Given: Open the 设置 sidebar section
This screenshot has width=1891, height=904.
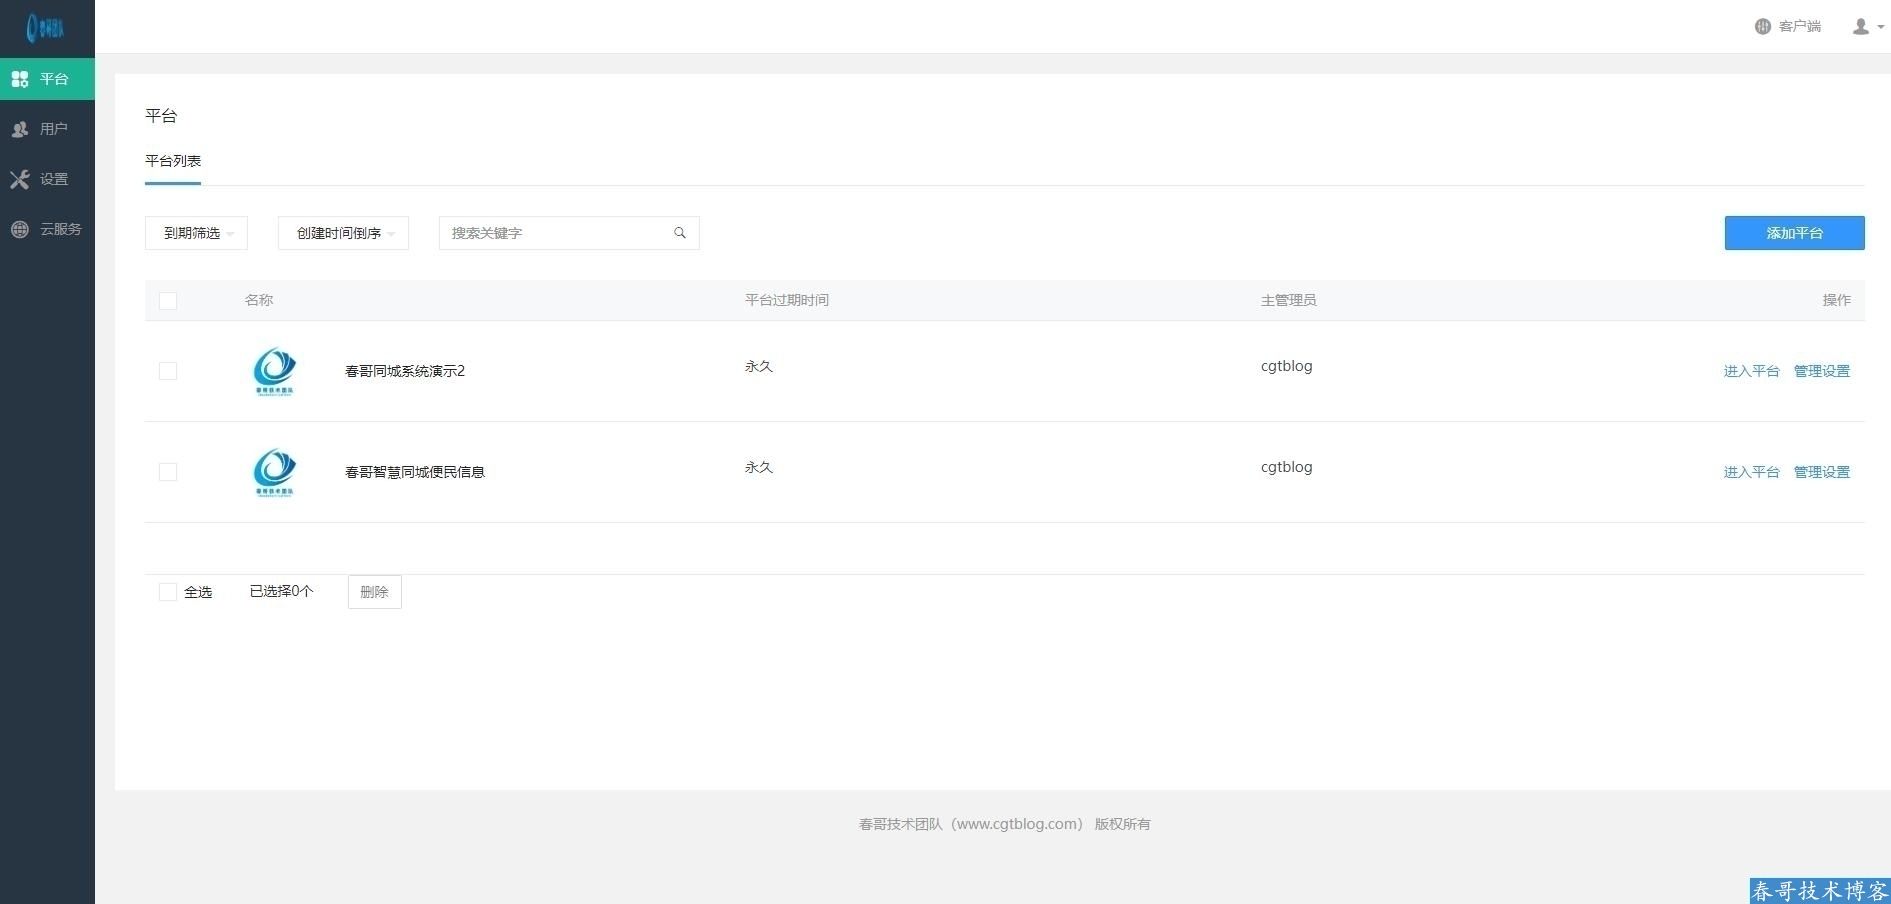Looking at the screenshot, I should point(47,179).
